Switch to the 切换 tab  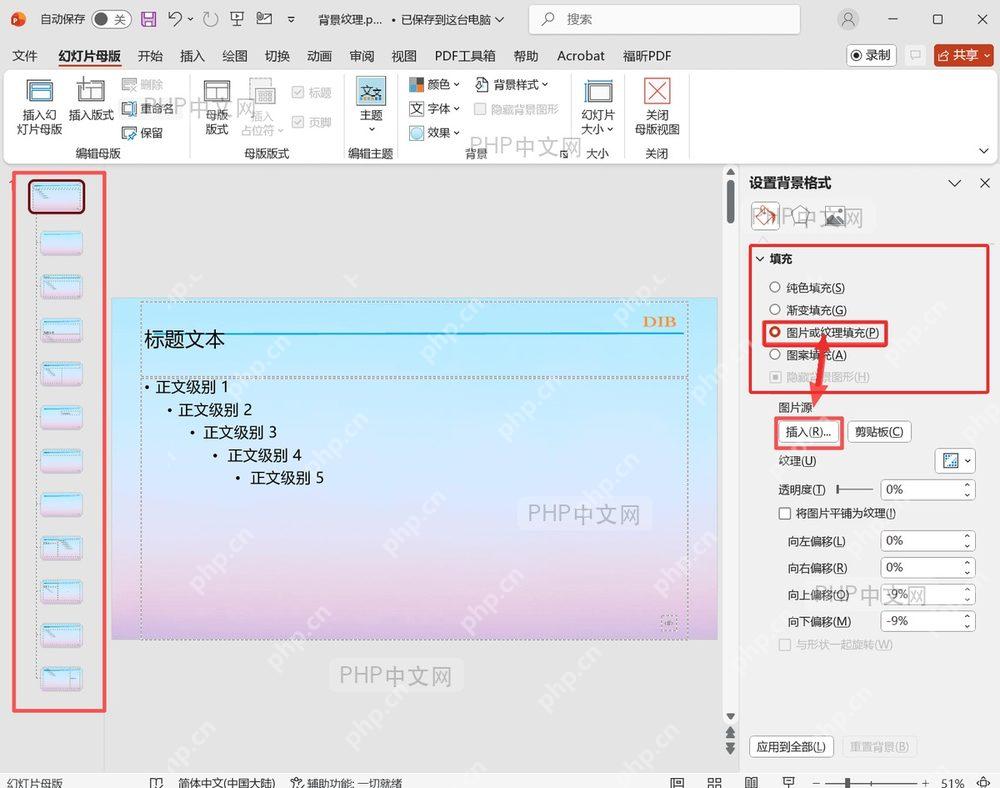pyautogui.click(x=277, y=56)
